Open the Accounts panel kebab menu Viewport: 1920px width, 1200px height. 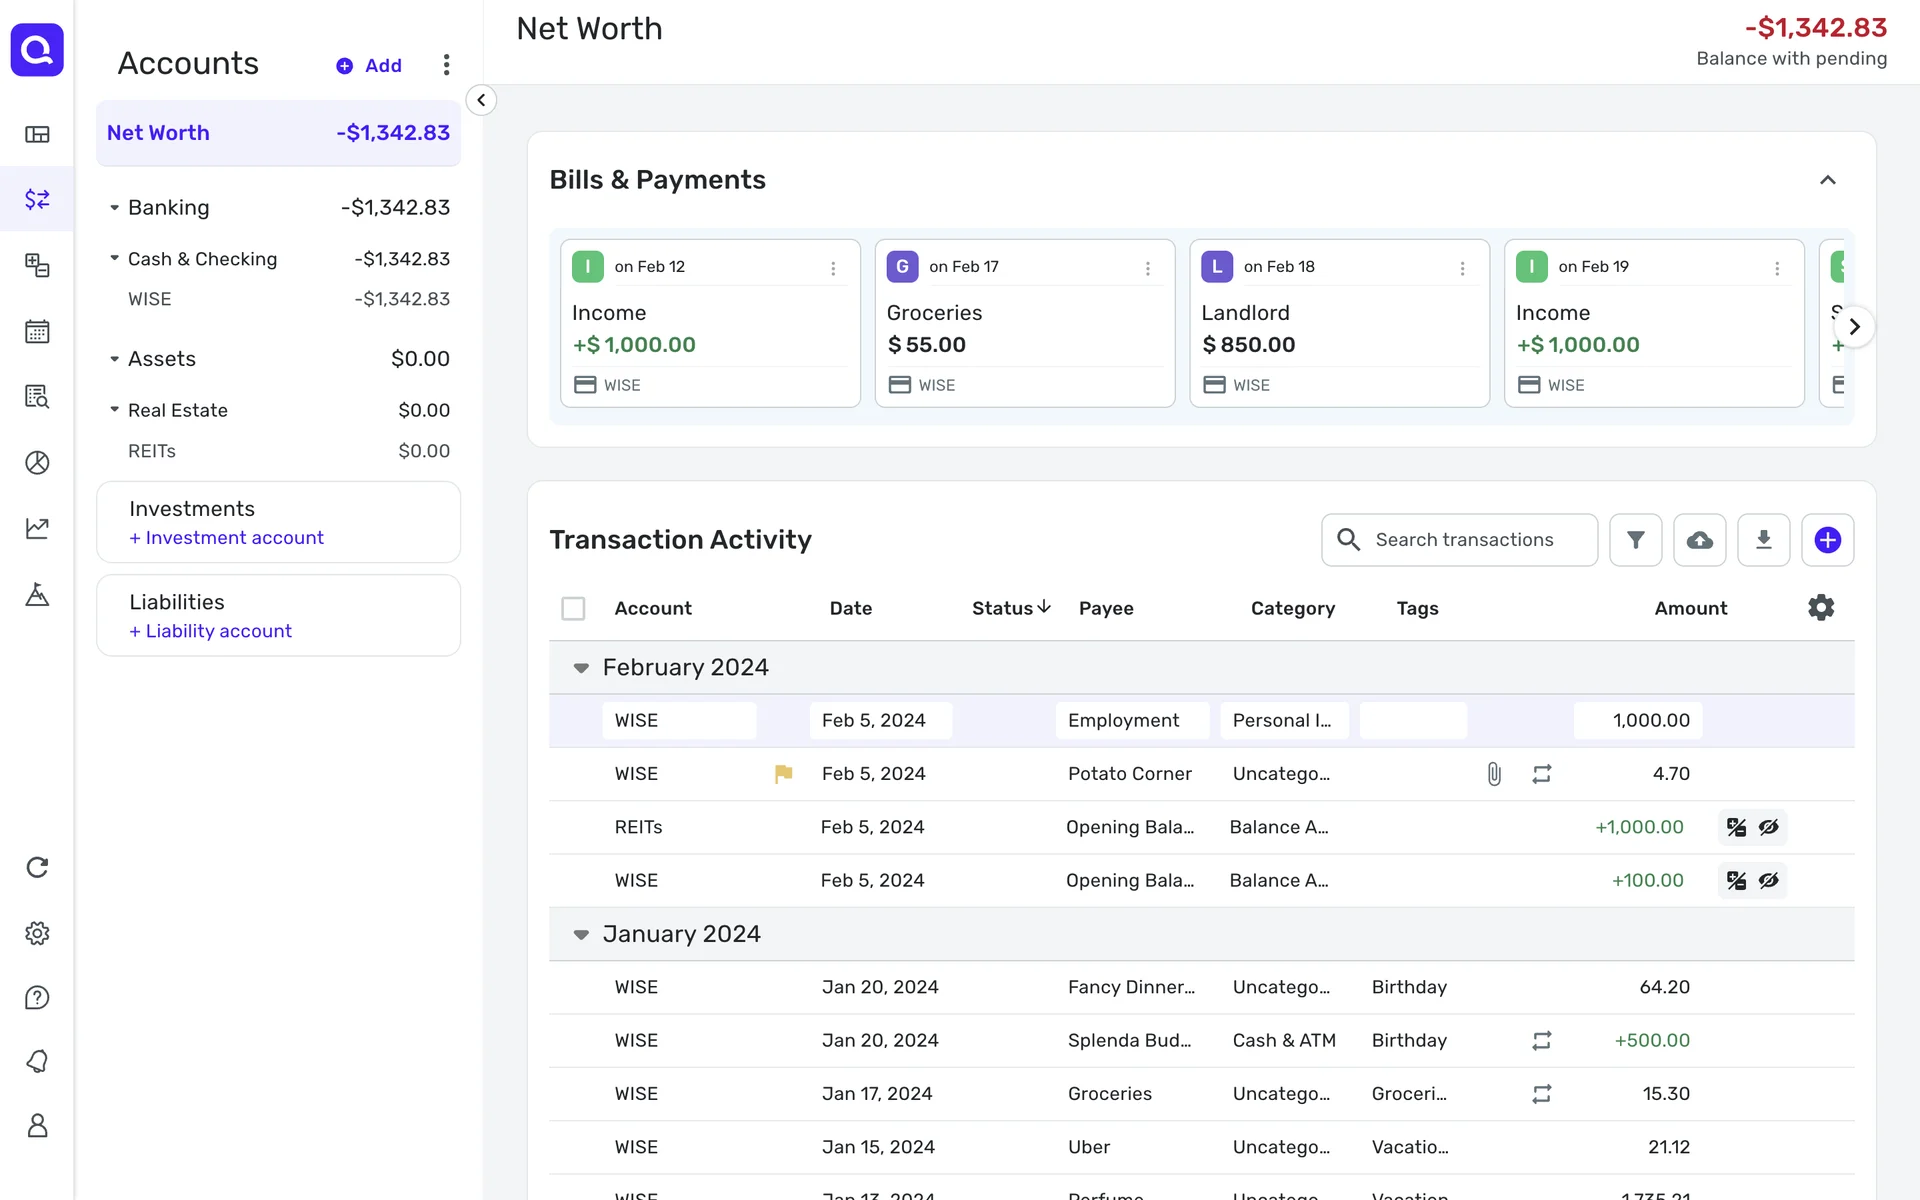click(x=446, y=65)
